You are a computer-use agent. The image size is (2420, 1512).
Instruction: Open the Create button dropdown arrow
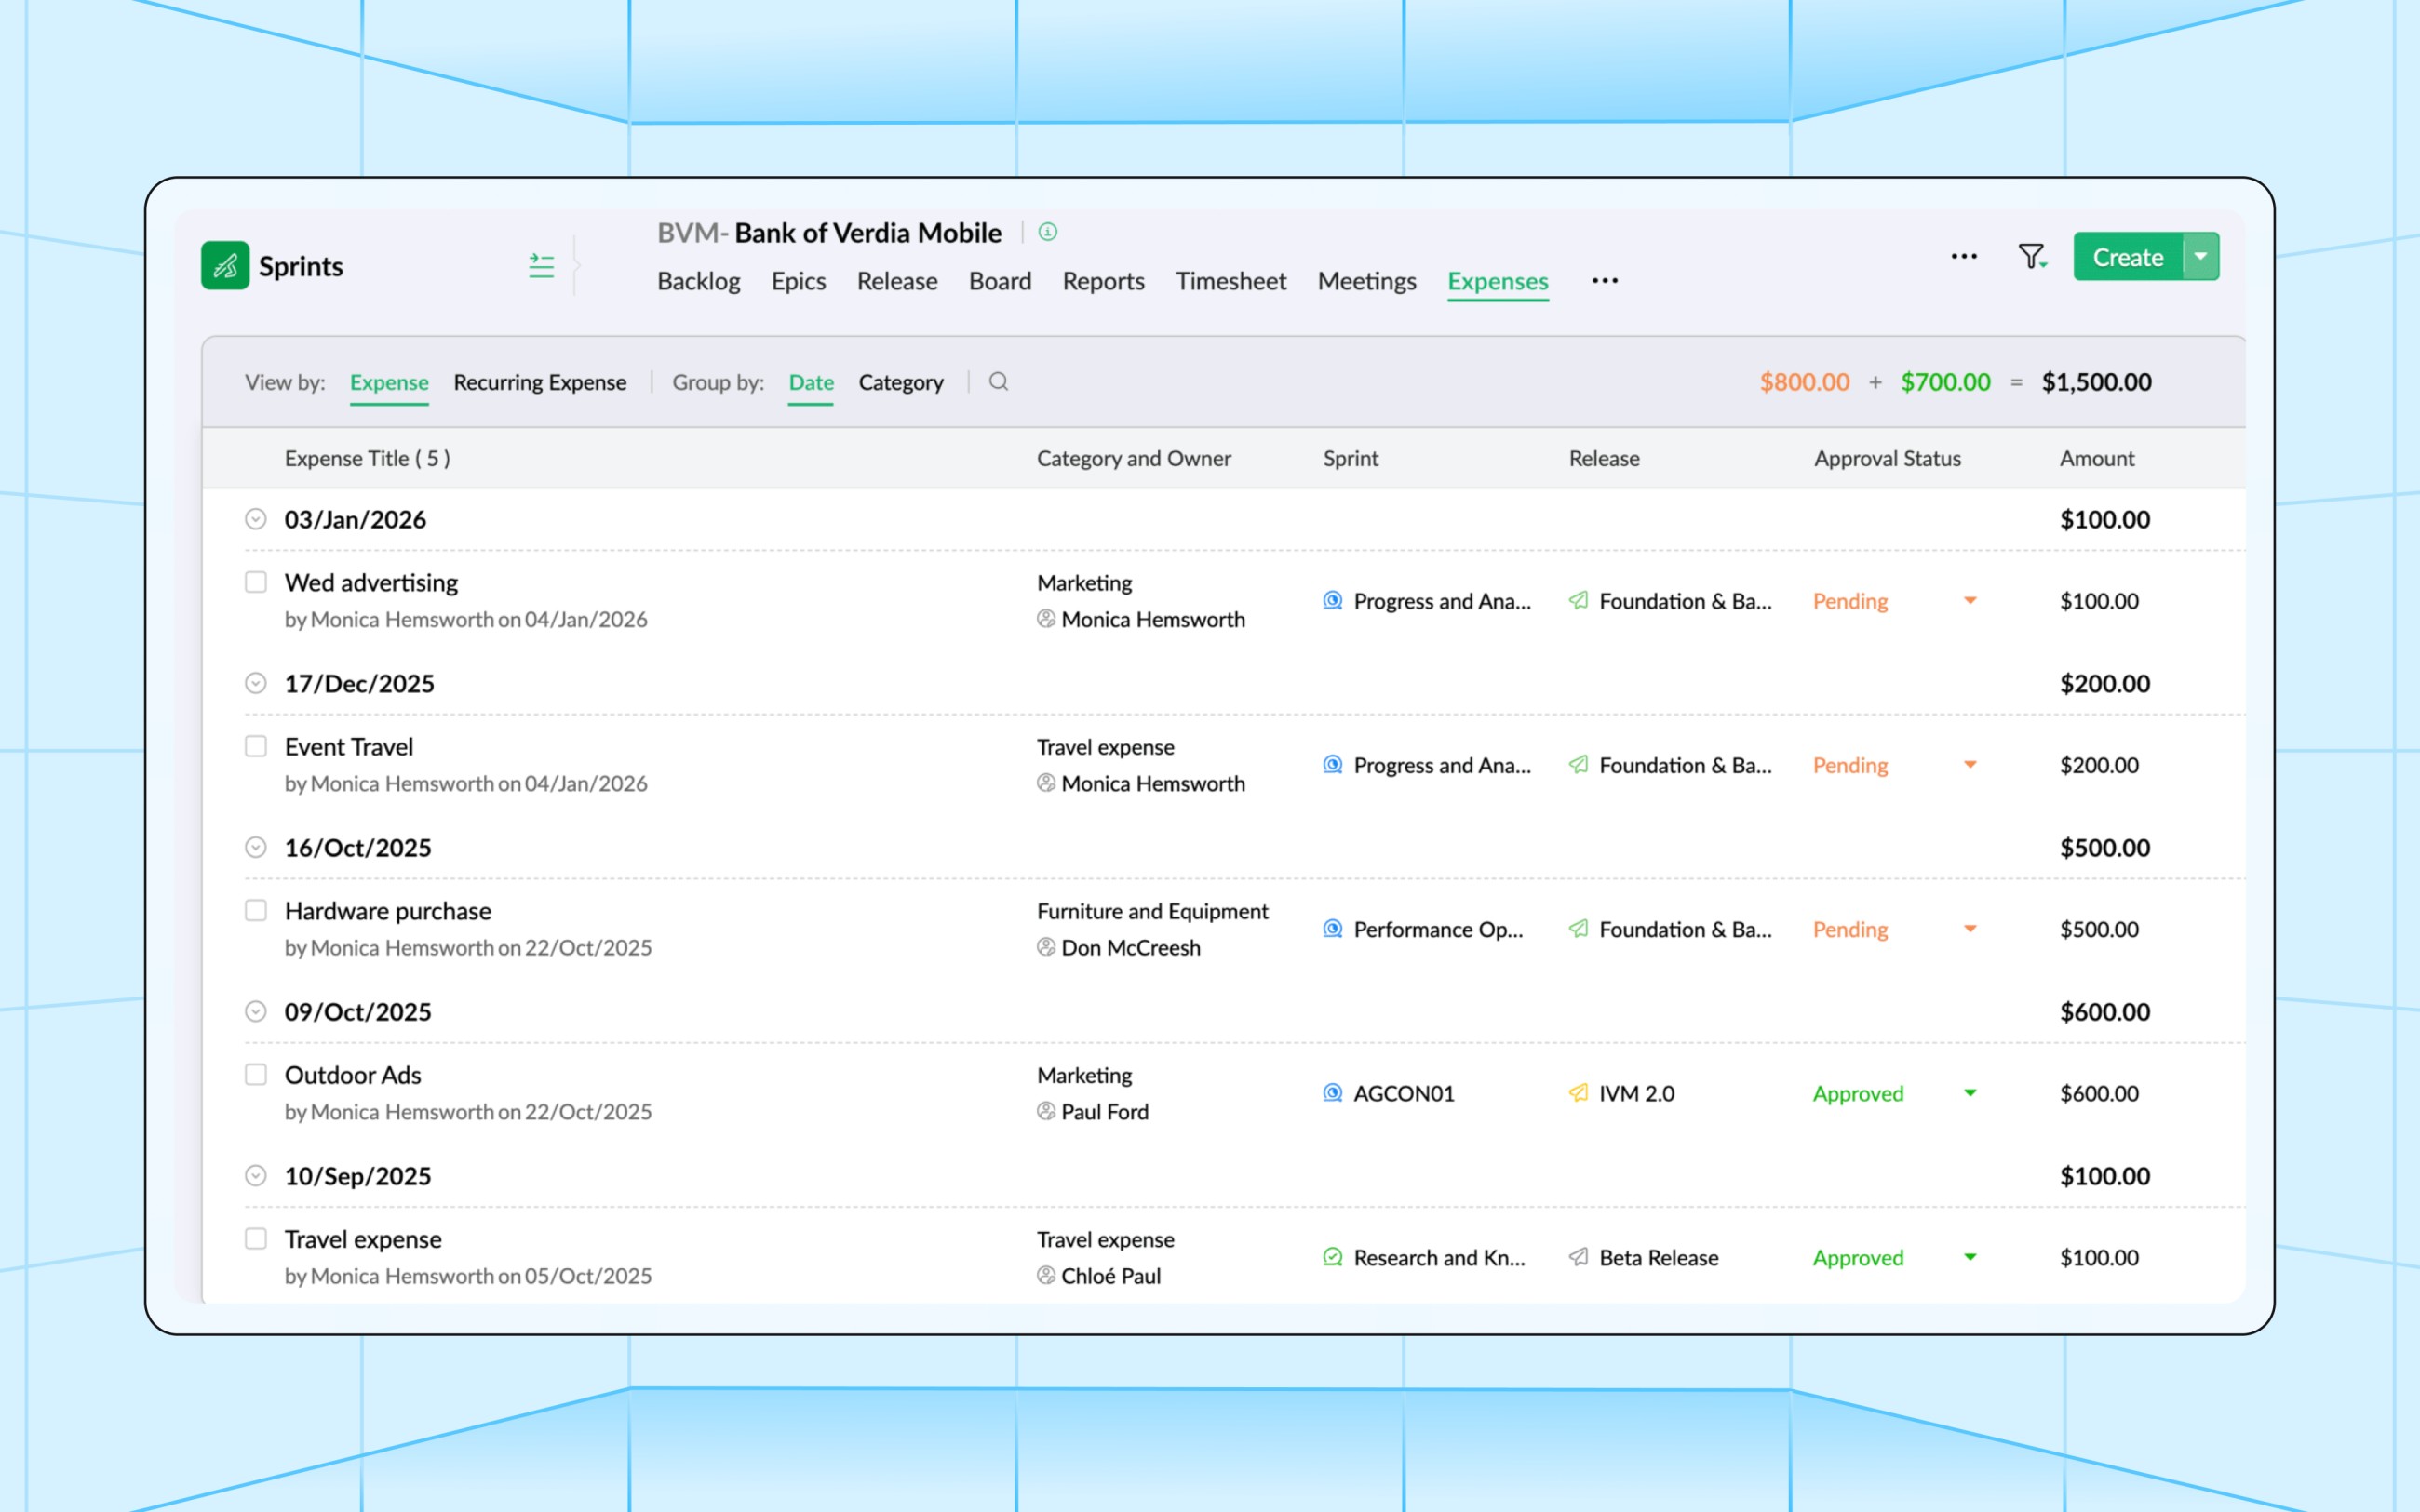pos(2200,257)
